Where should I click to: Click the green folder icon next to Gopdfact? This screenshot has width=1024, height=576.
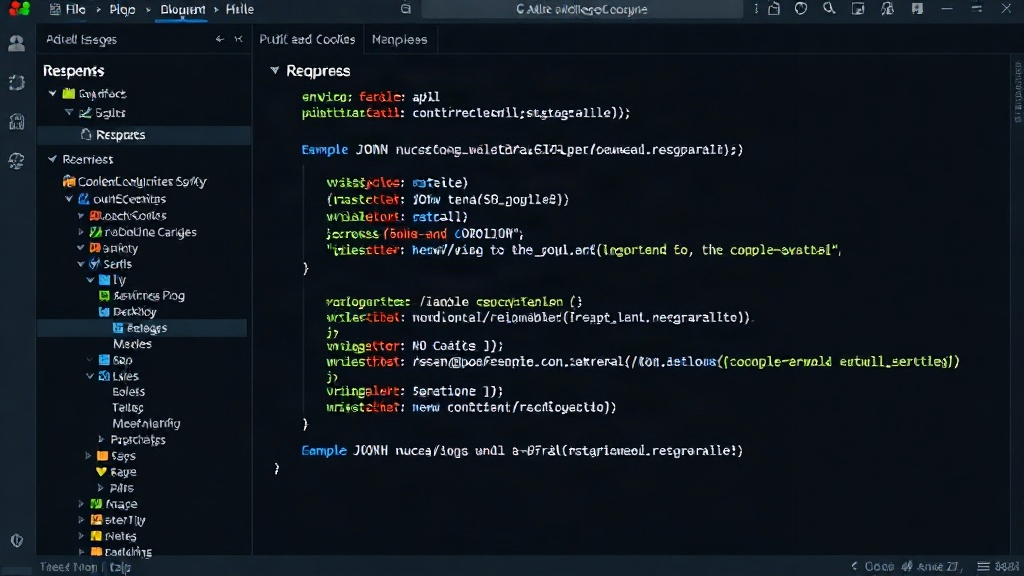pos(69,93)
